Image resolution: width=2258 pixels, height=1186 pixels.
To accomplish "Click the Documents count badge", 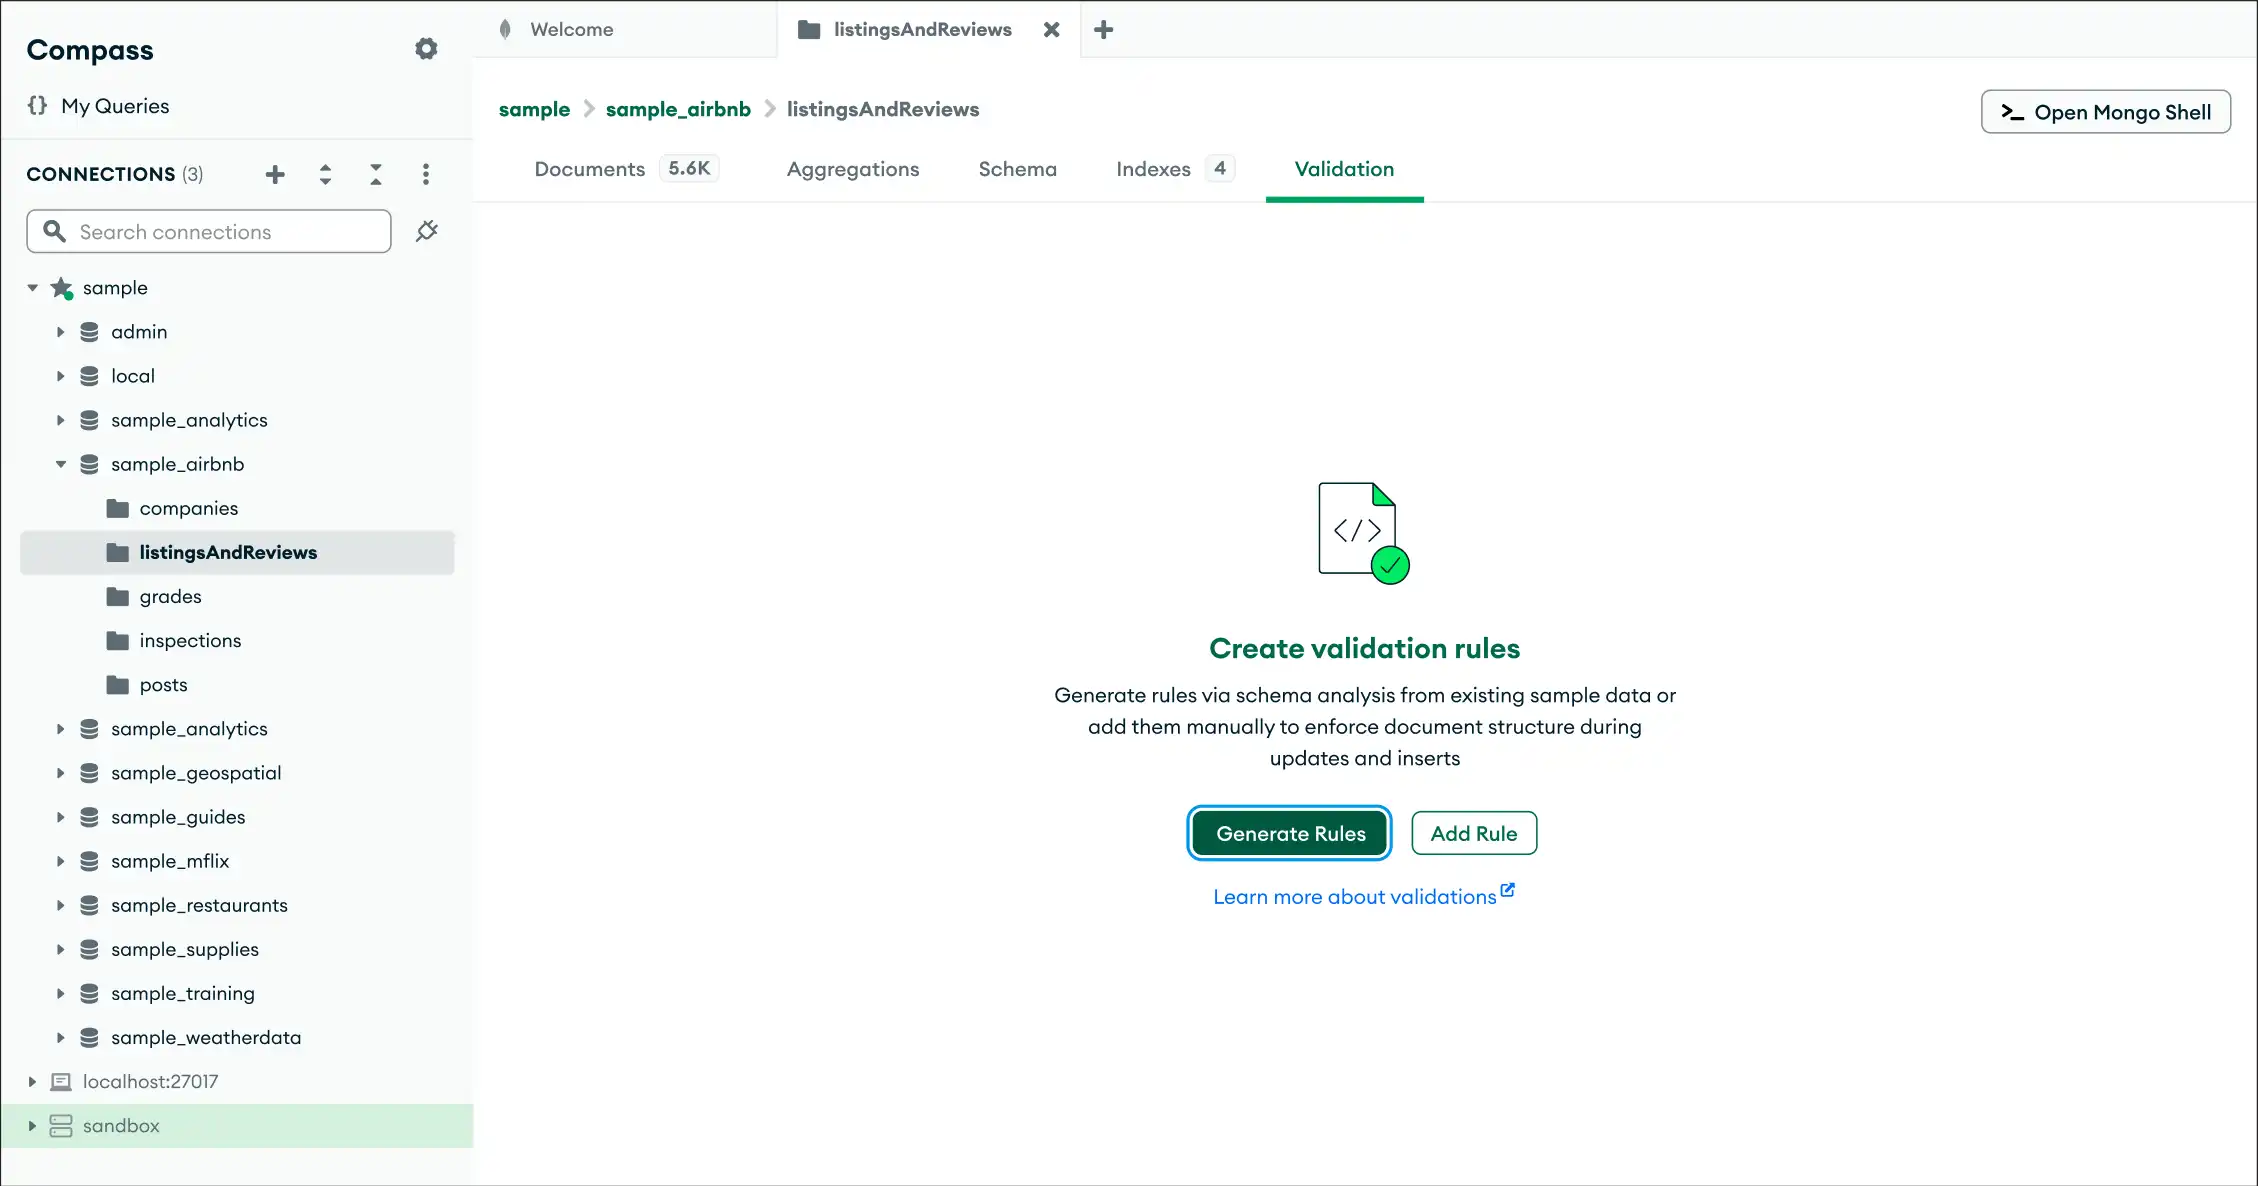I will 689,168.
